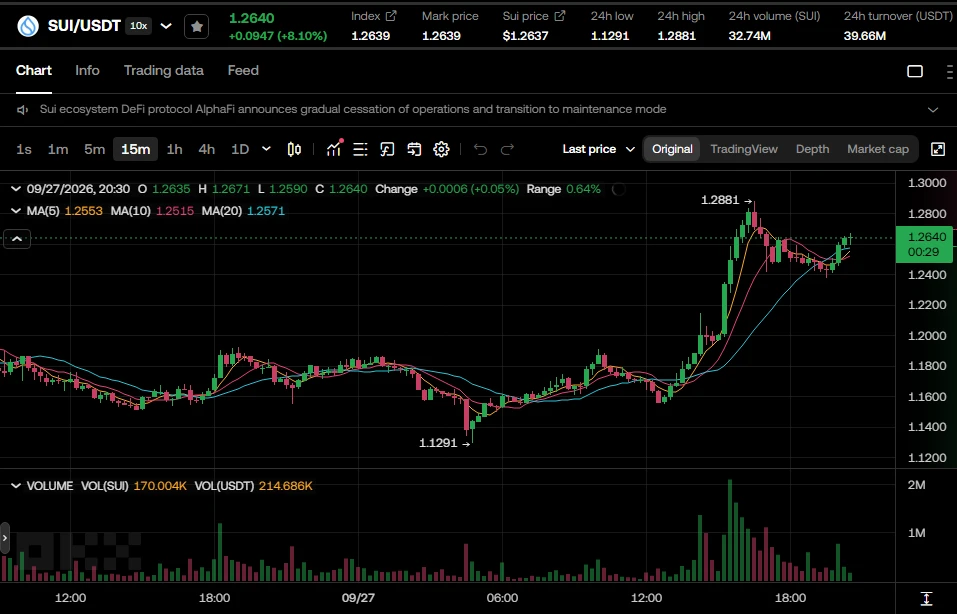
Task: Change chart layout with rectangle icon
Action: point(915,71)
